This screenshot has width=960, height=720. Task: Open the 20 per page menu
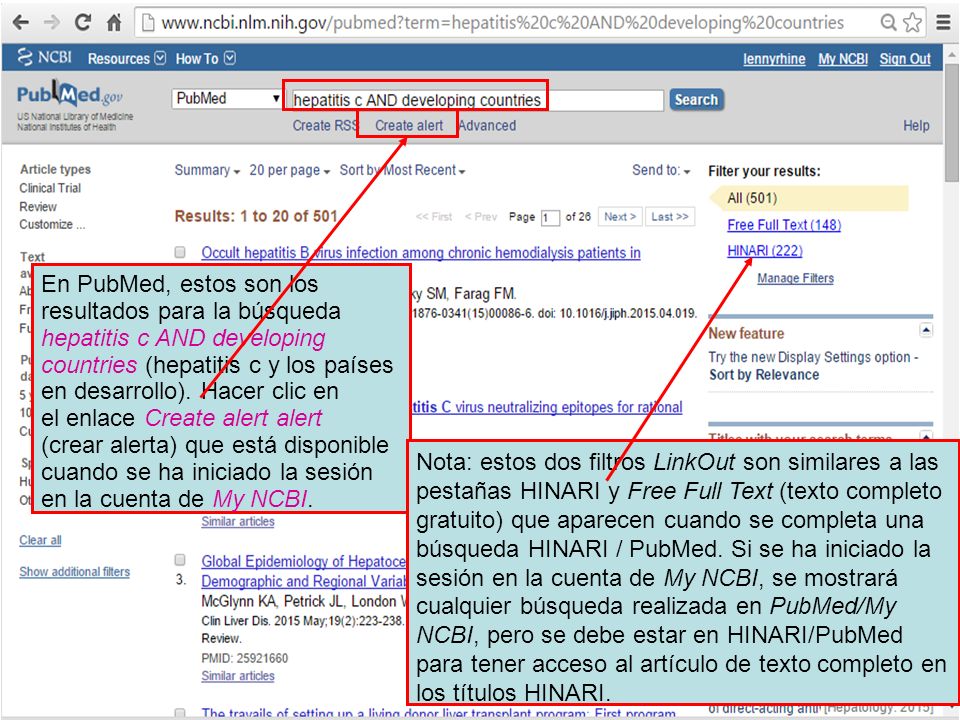coord(290,170)
